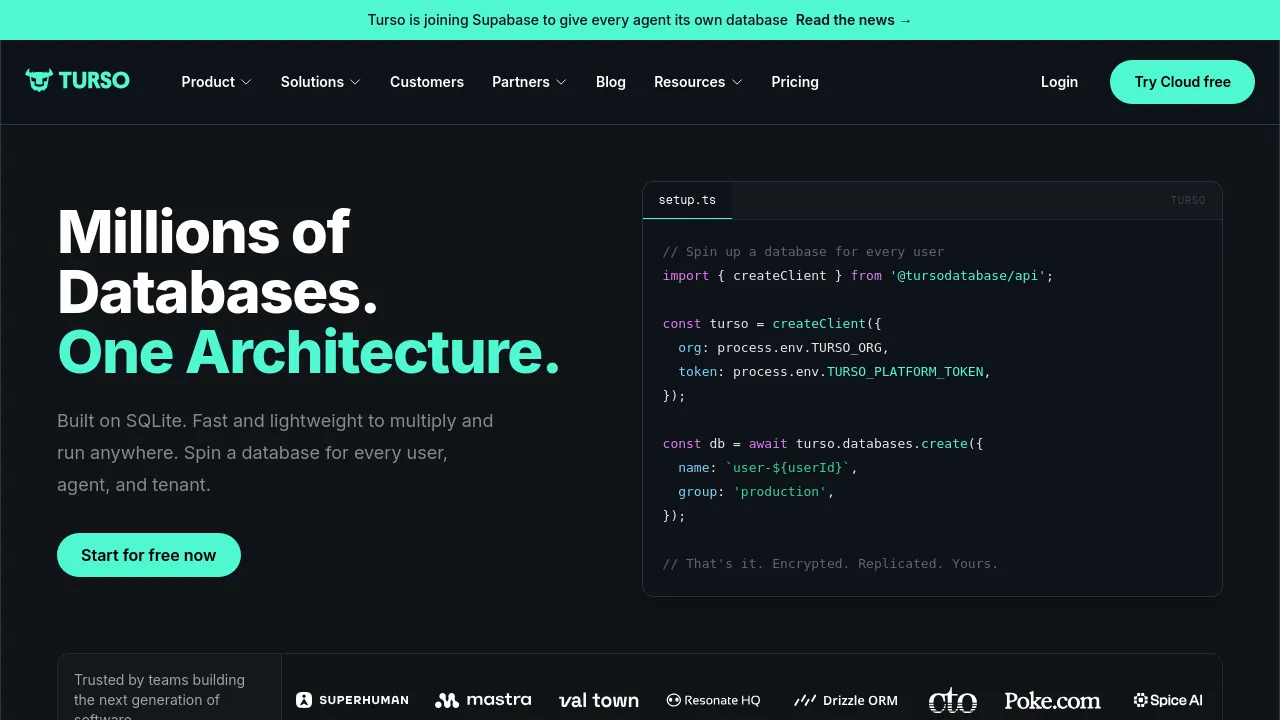Expand the Partners chevron arrow

click(561, 82)
